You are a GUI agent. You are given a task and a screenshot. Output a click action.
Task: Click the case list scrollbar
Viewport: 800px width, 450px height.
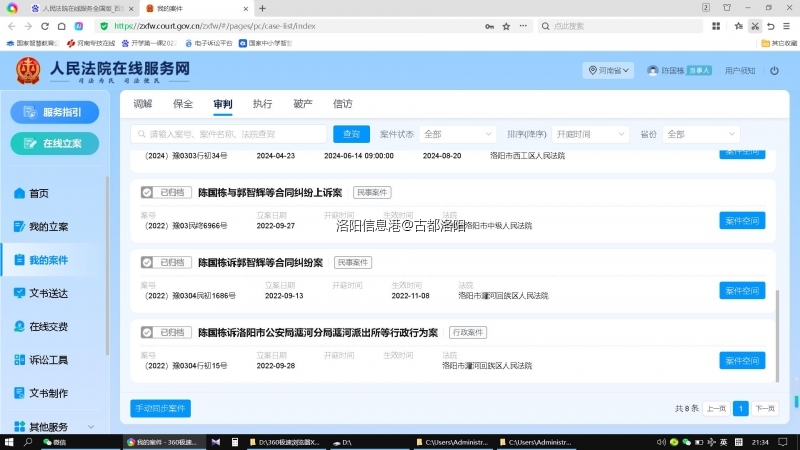click(x=777, y=336)
